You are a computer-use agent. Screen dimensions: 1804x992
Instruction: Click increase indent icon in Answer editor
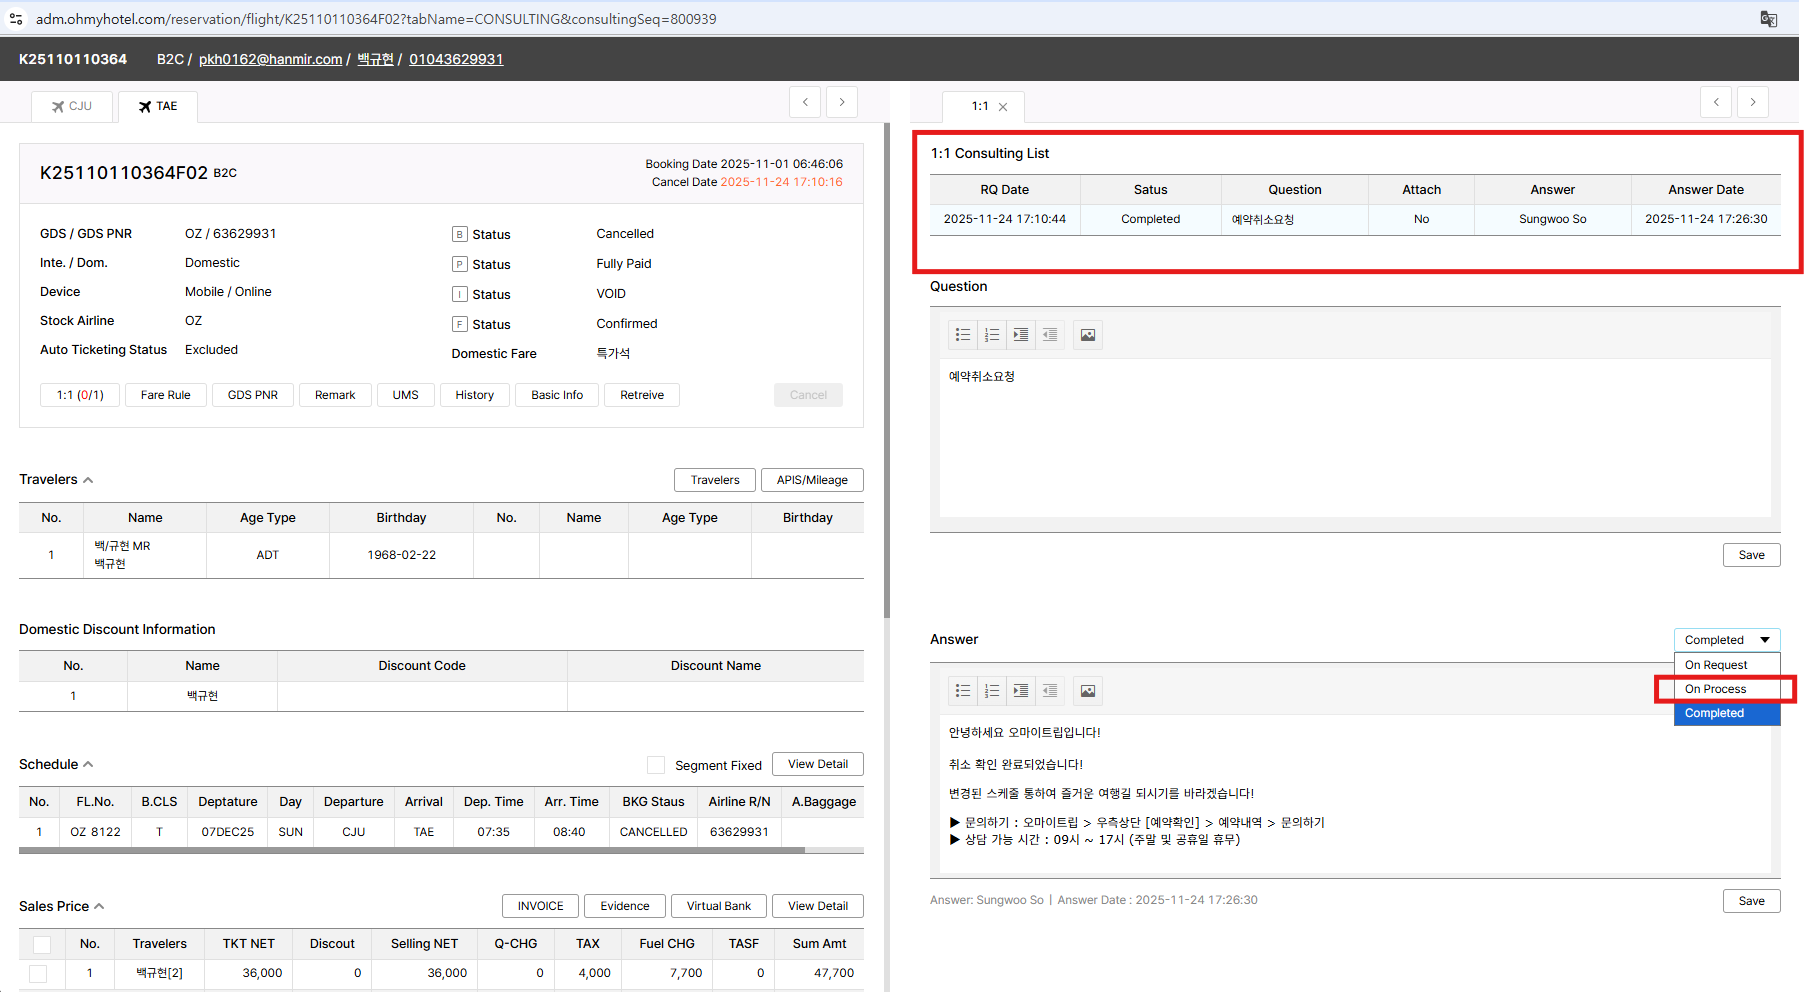point(1020,691)
